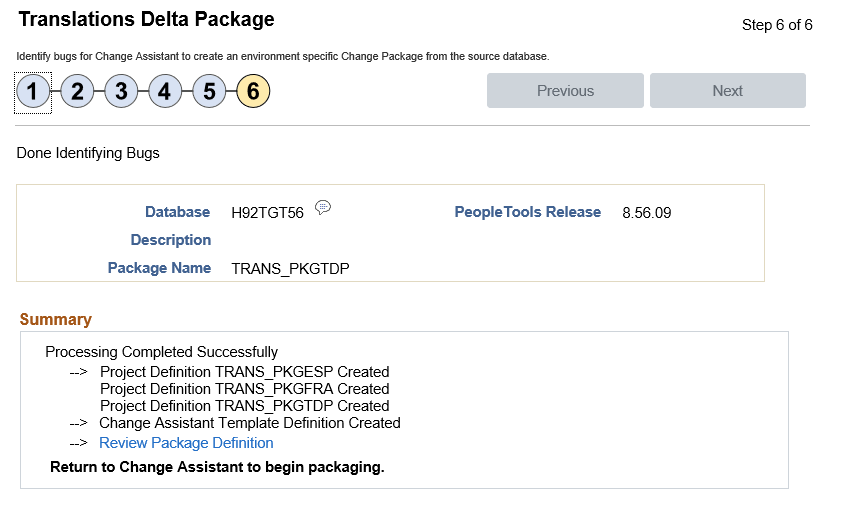This screenshot has height=508, width=844.
Task: Click the Done Identifying Bugs status text
Action: pos(88,153)
